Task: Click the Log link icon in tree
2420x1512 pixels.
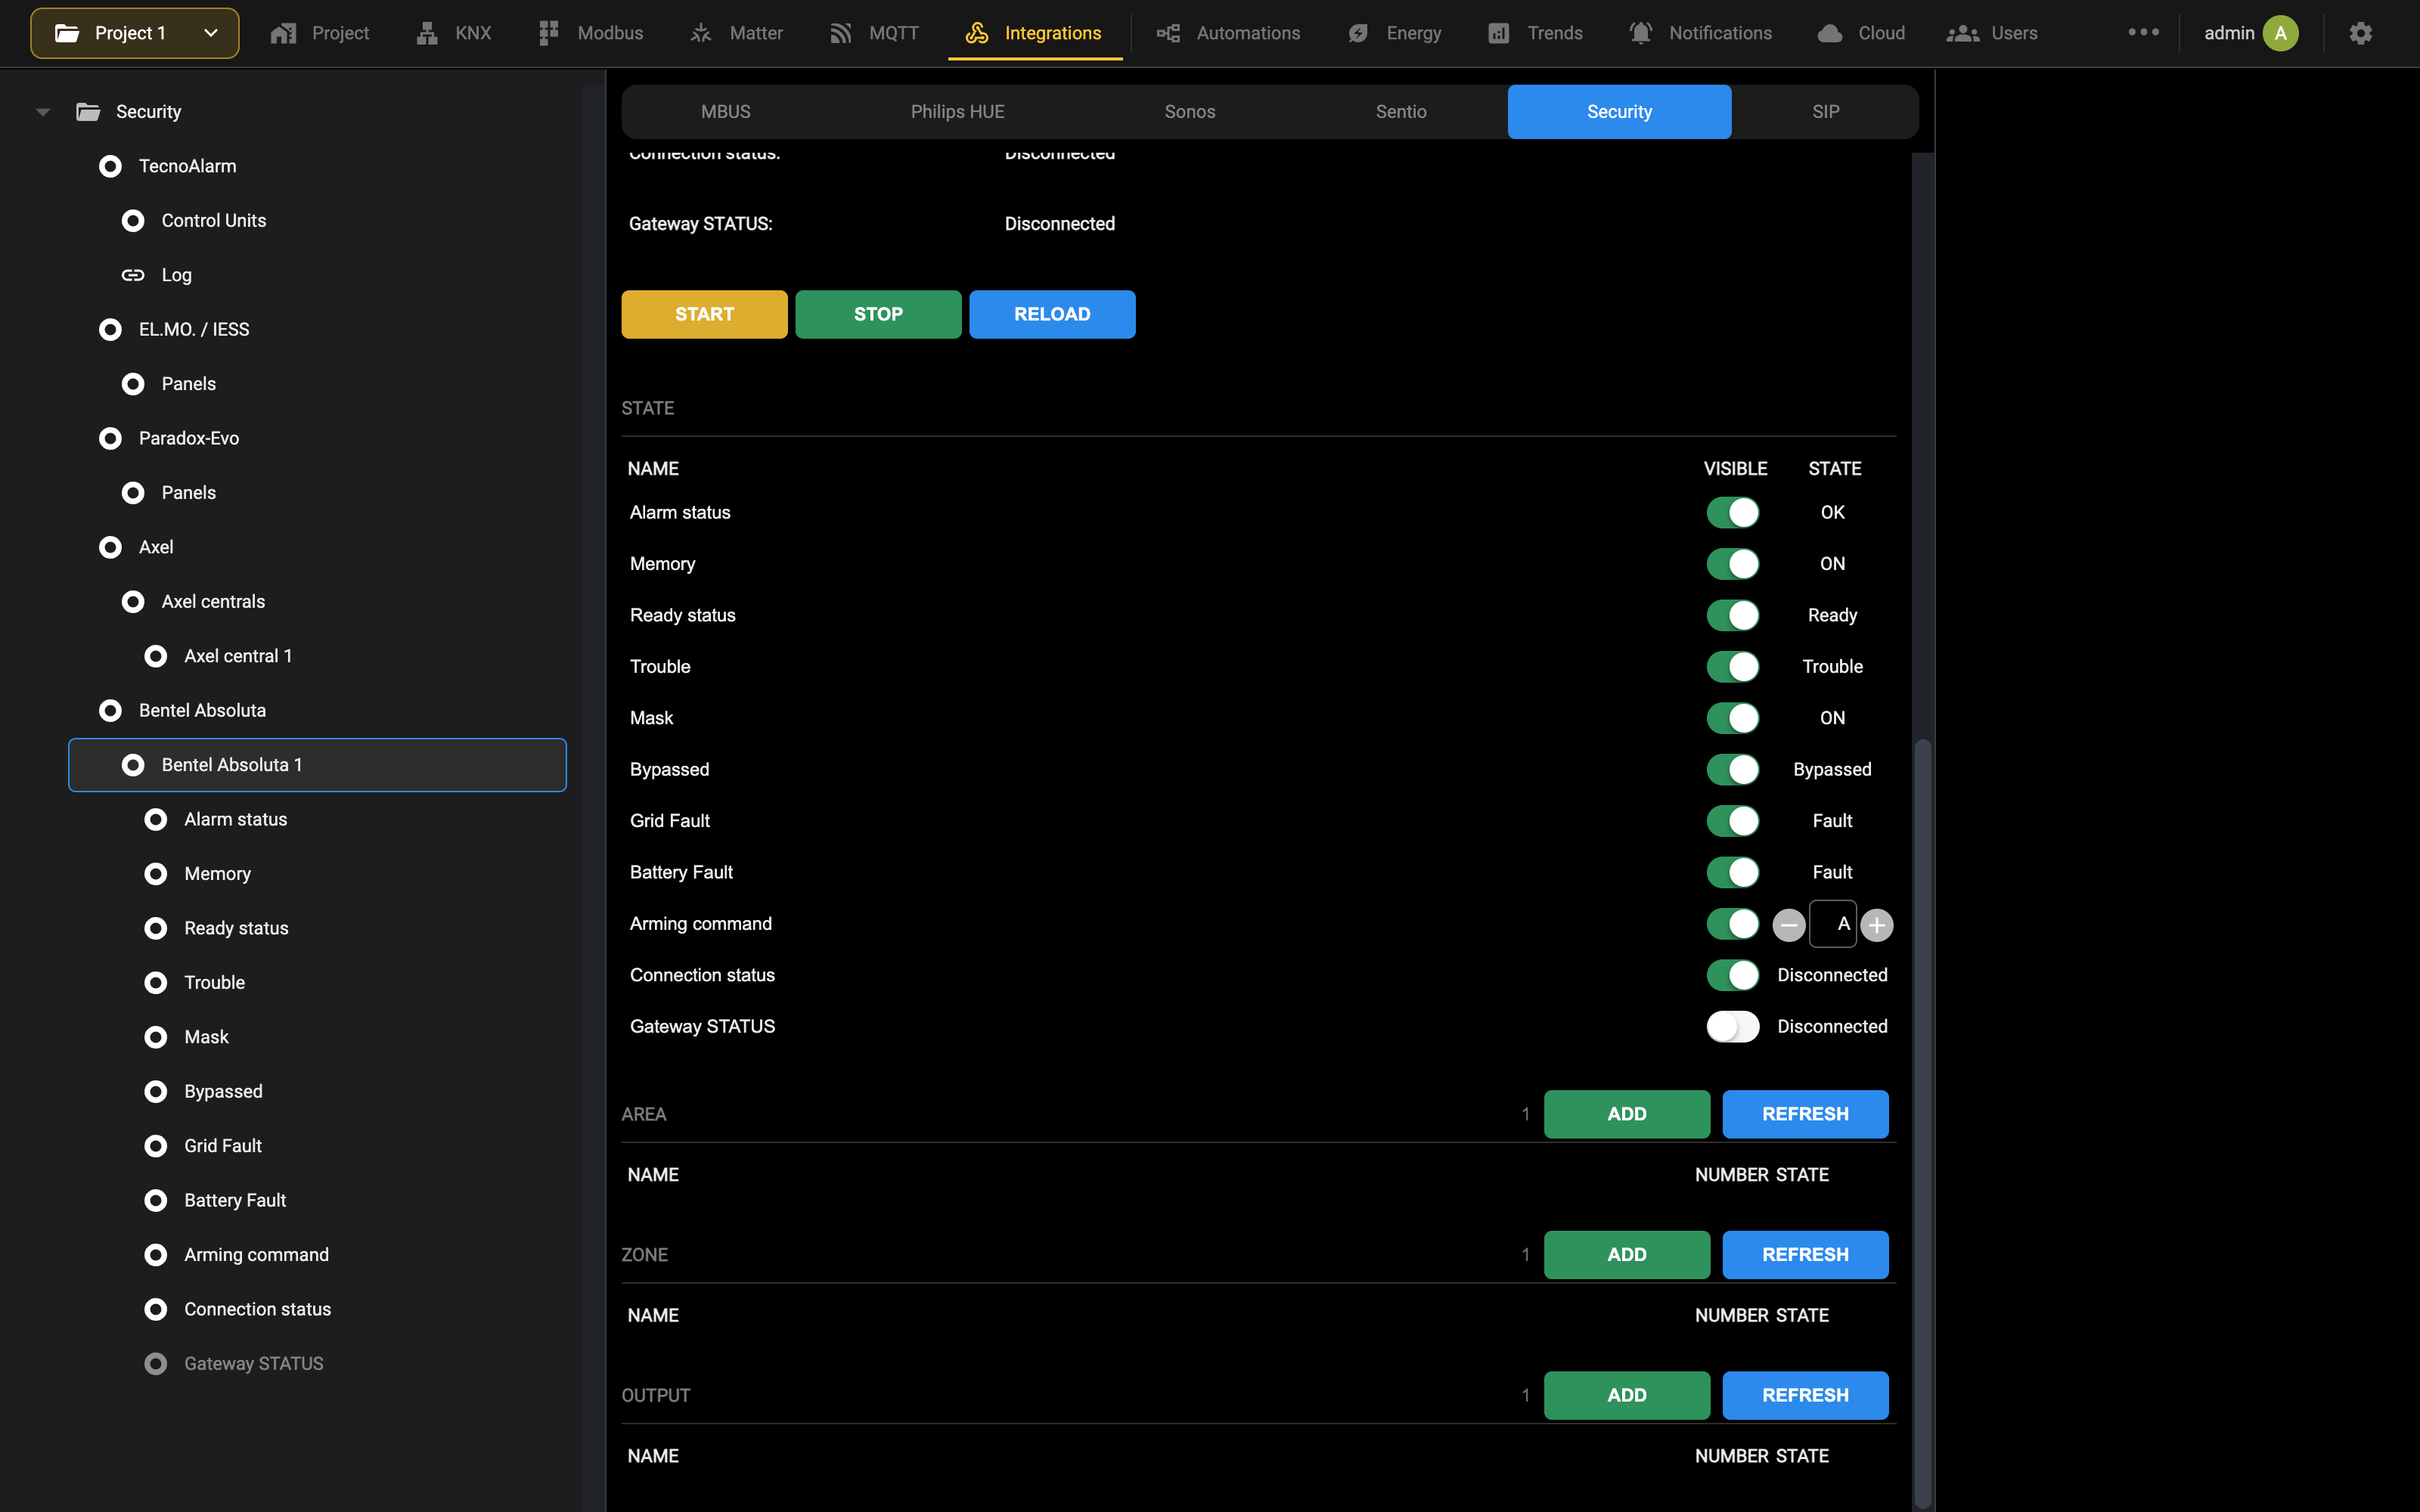Action: pyautogui.click(x=133, y=275)
